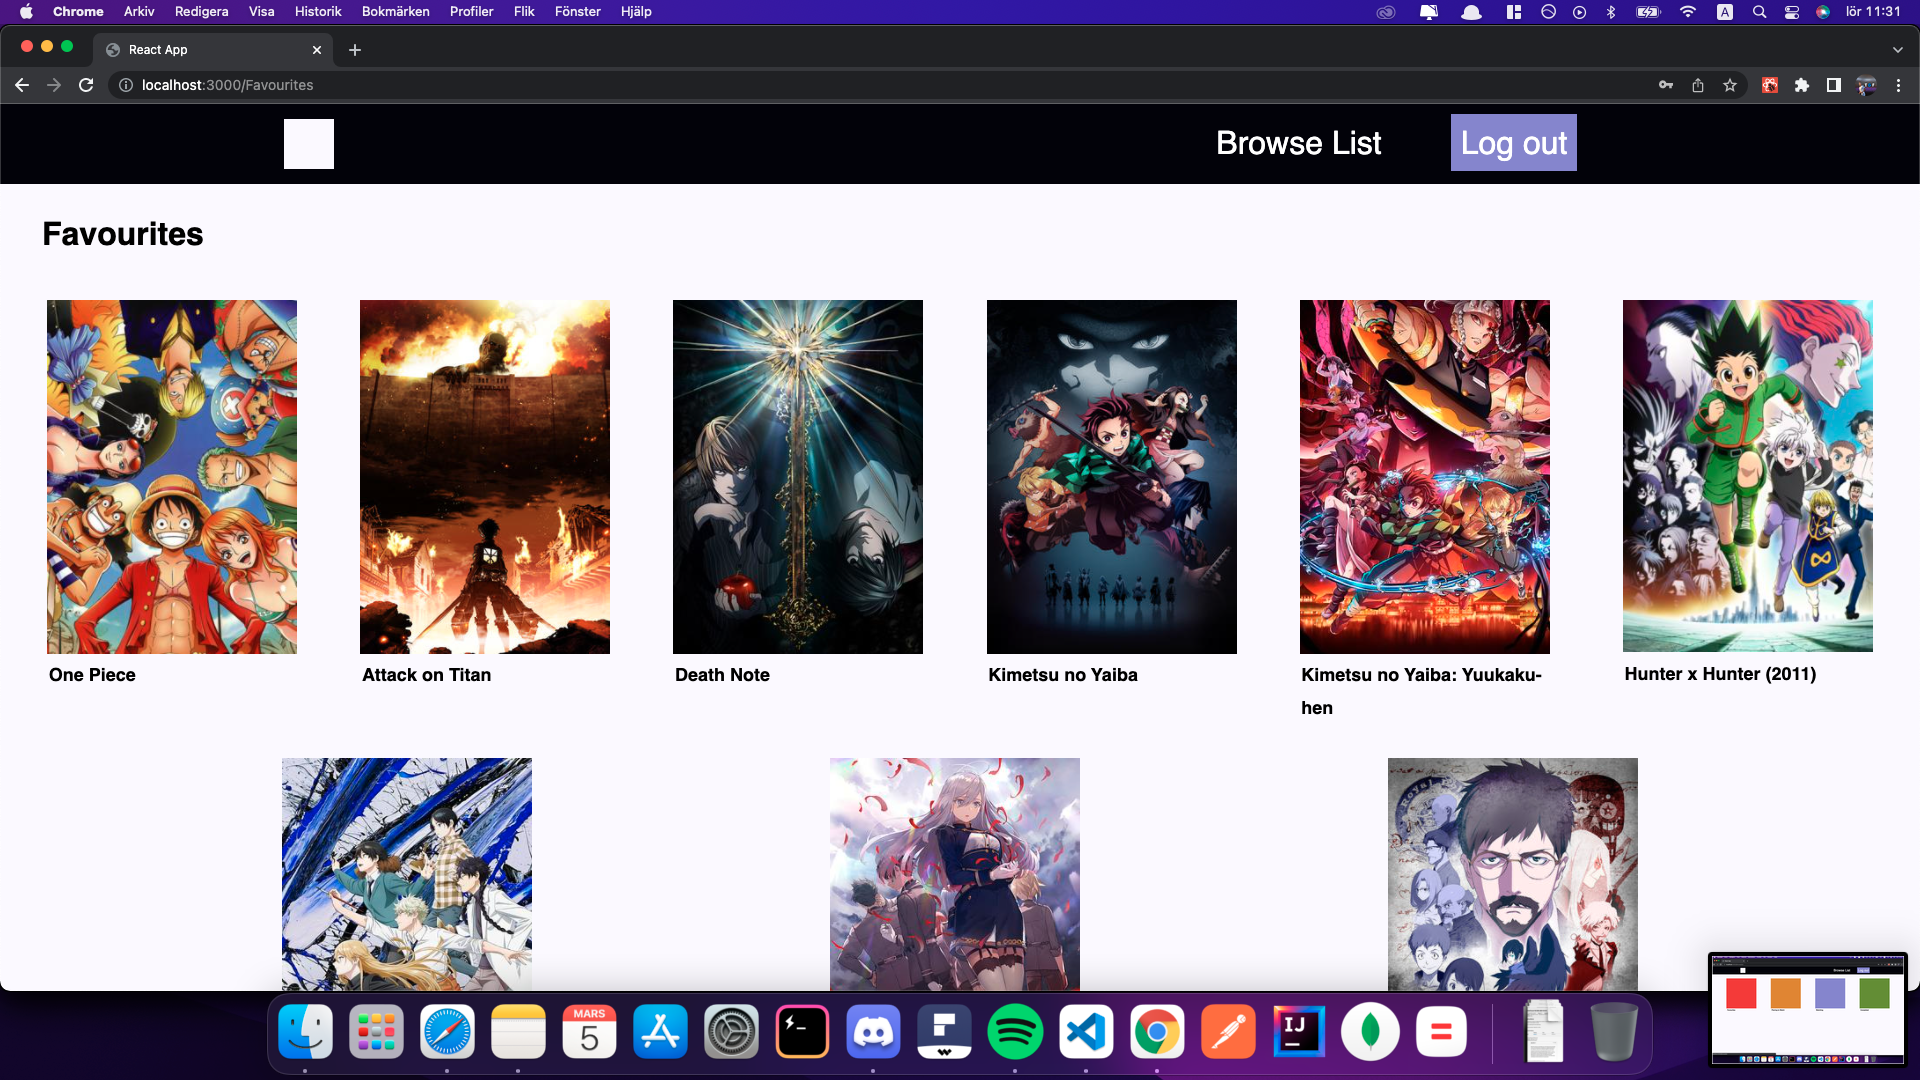Viewport: 1920px width, 1080px height.
Task: Open the Hjälp menu
Action: 636,11
